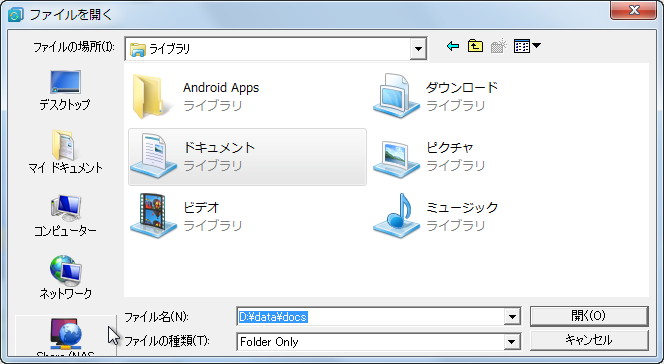
Task: Click the ファイル名 text field
Action: point(371,317)
